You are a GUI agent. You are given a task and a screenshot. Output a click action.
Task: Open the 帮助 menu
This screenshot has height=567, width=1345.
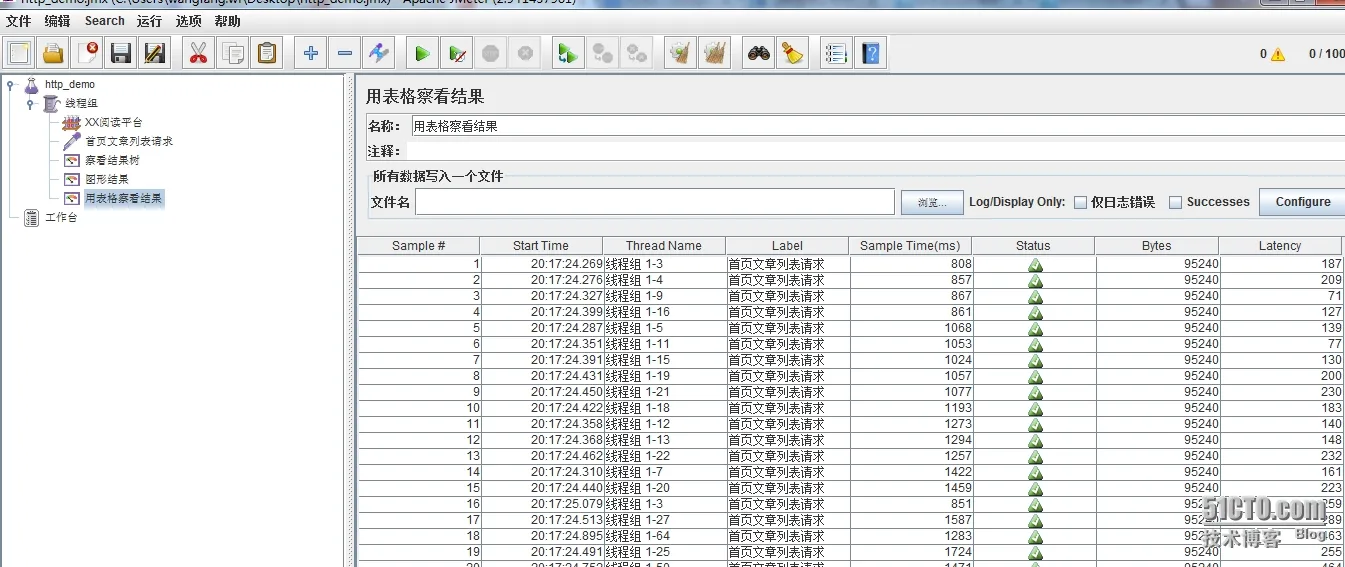[227, 21]
